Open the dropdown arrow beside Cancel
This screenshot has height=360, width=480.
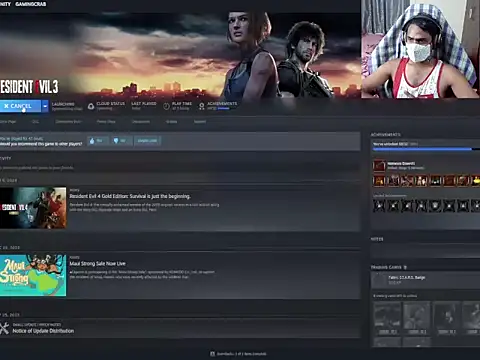click(x=45, y=106)
